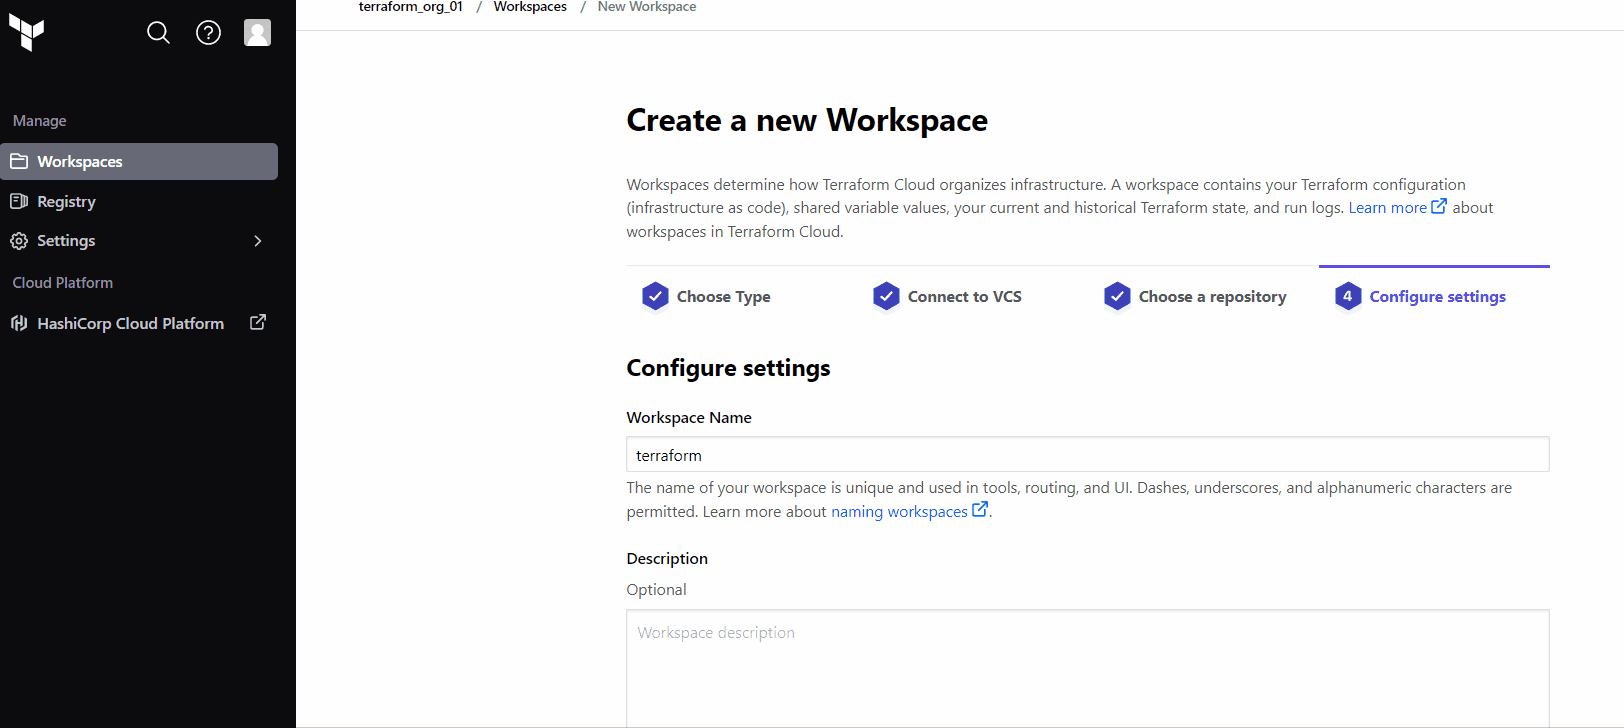Click the Workspace description text area

point(1088,668)
